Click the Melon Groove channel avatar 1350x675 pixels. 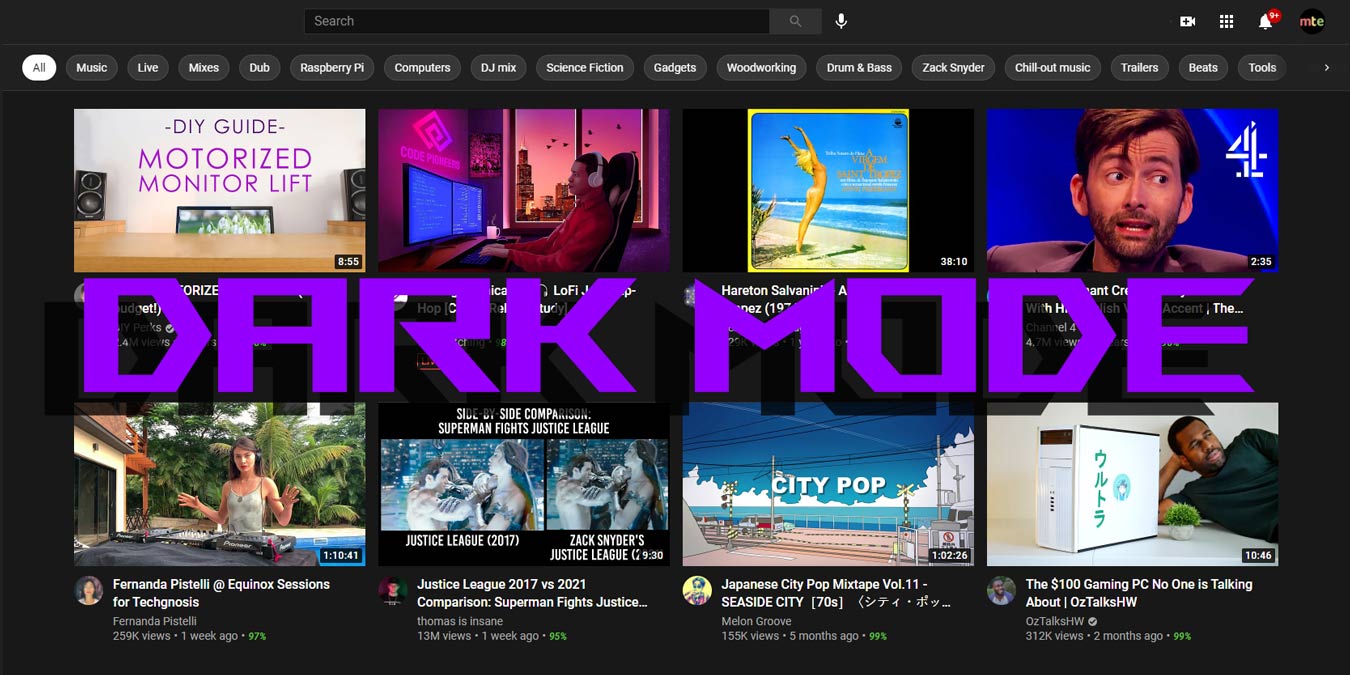pos(697,590)
